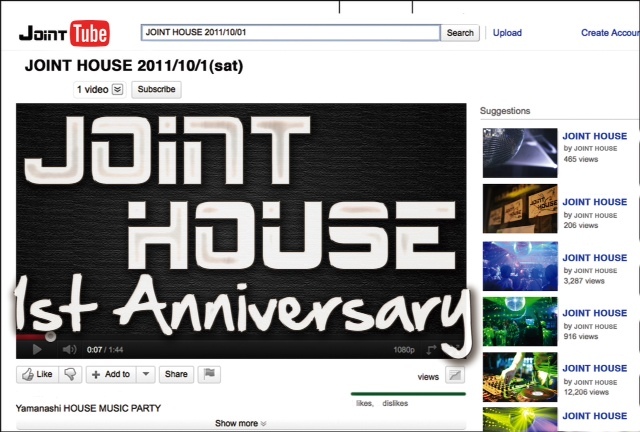Open the Upload link

click(x=507, y=33)
